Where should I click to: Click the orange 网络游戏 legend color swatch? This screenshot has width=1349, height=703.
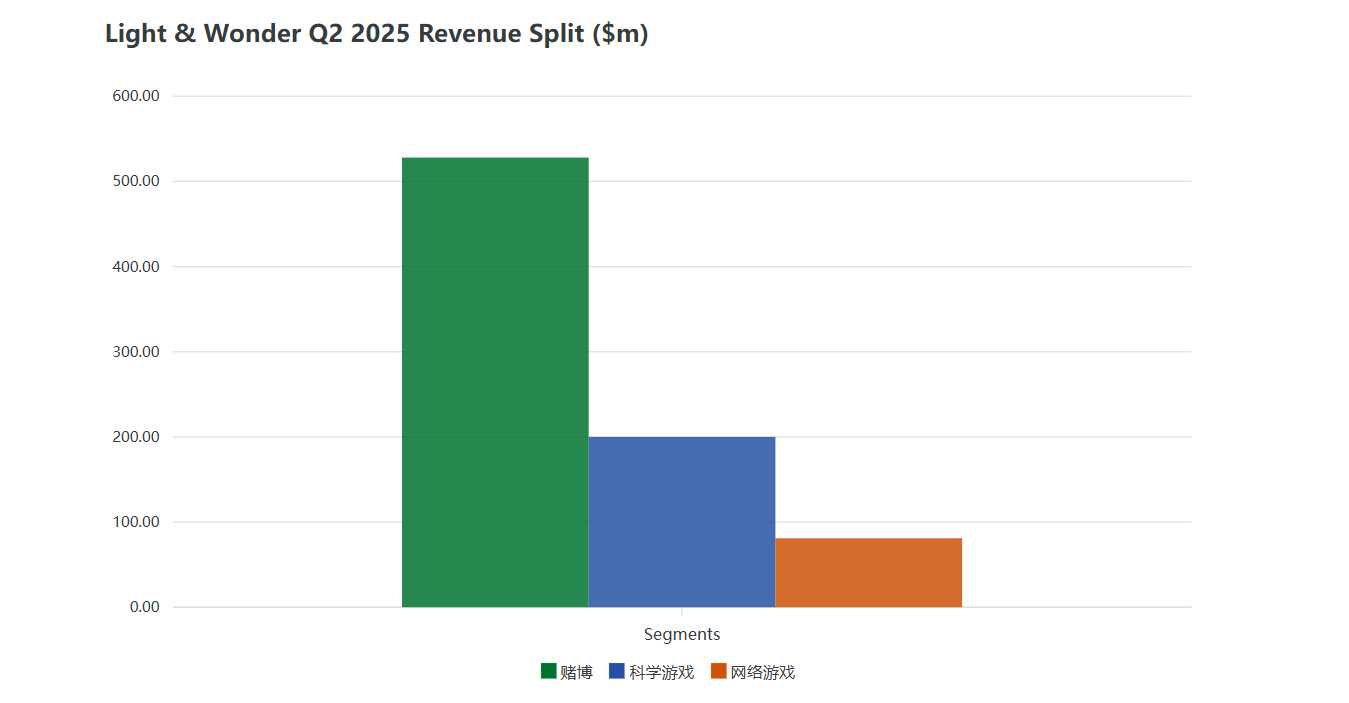pos(718,671)
